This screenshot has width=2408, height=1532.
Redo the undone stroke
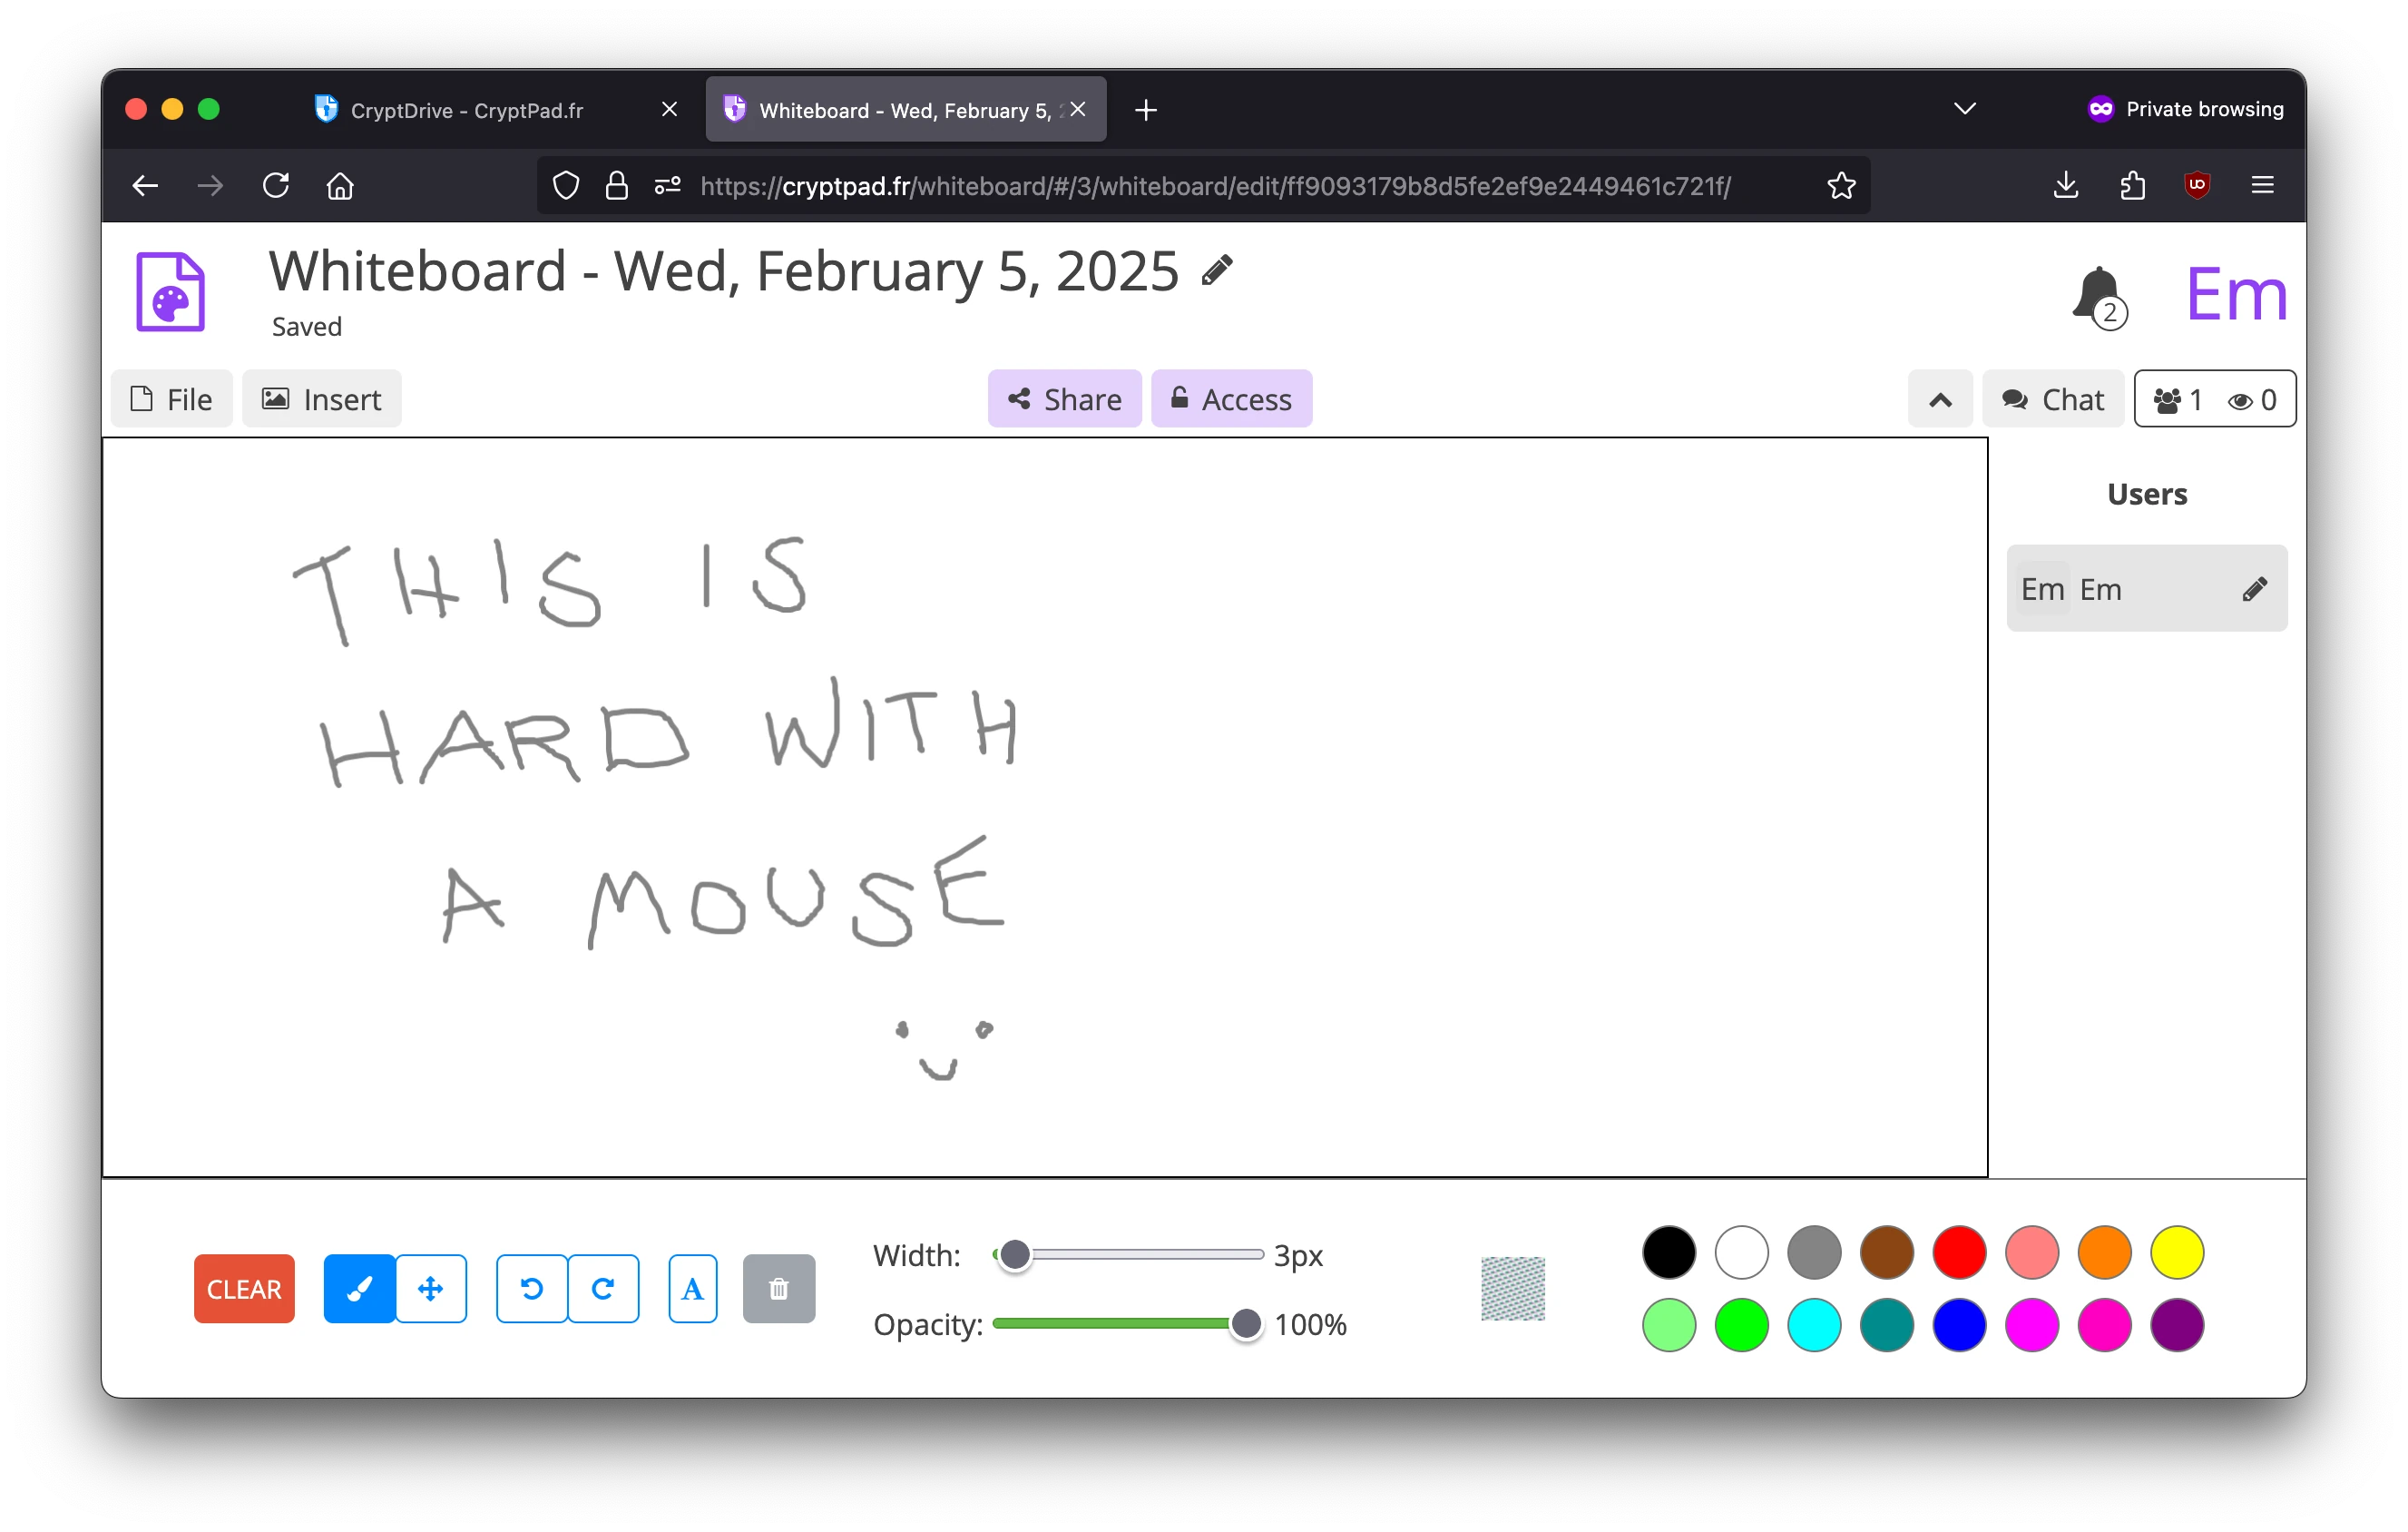point(604,1288)
